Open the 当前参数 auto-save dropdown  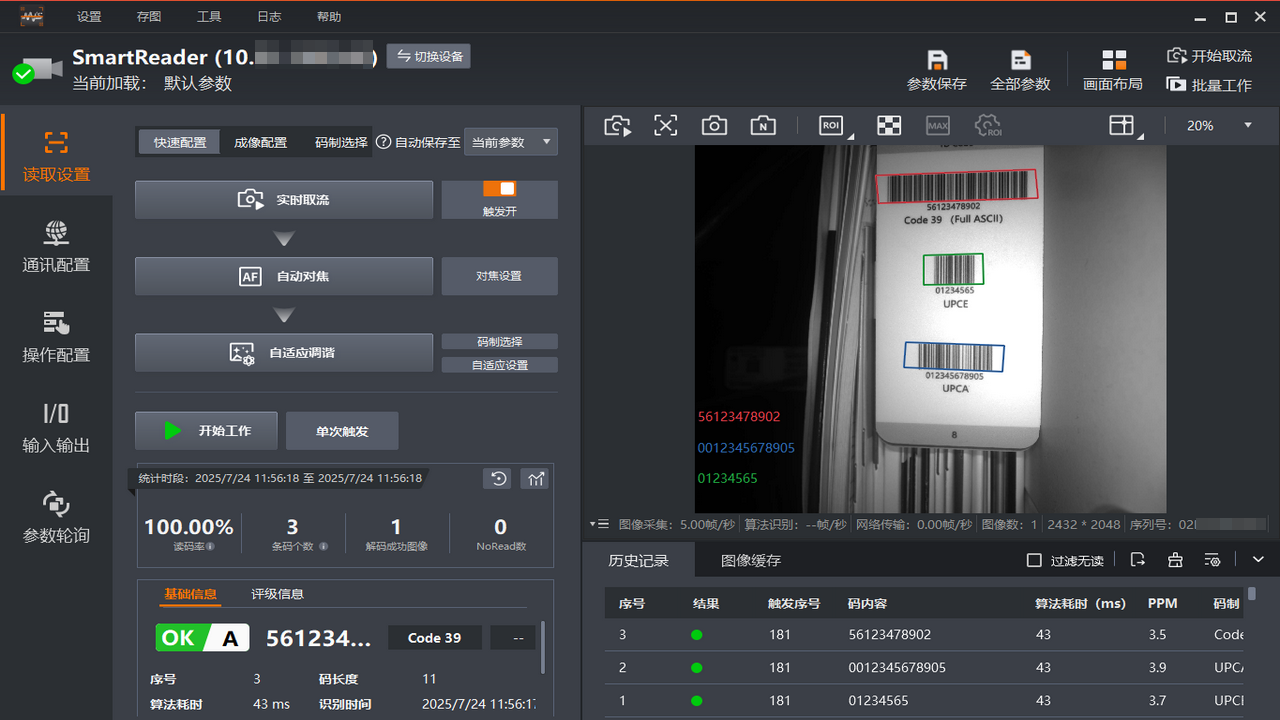pyautogui.click(x=511, y=142)
